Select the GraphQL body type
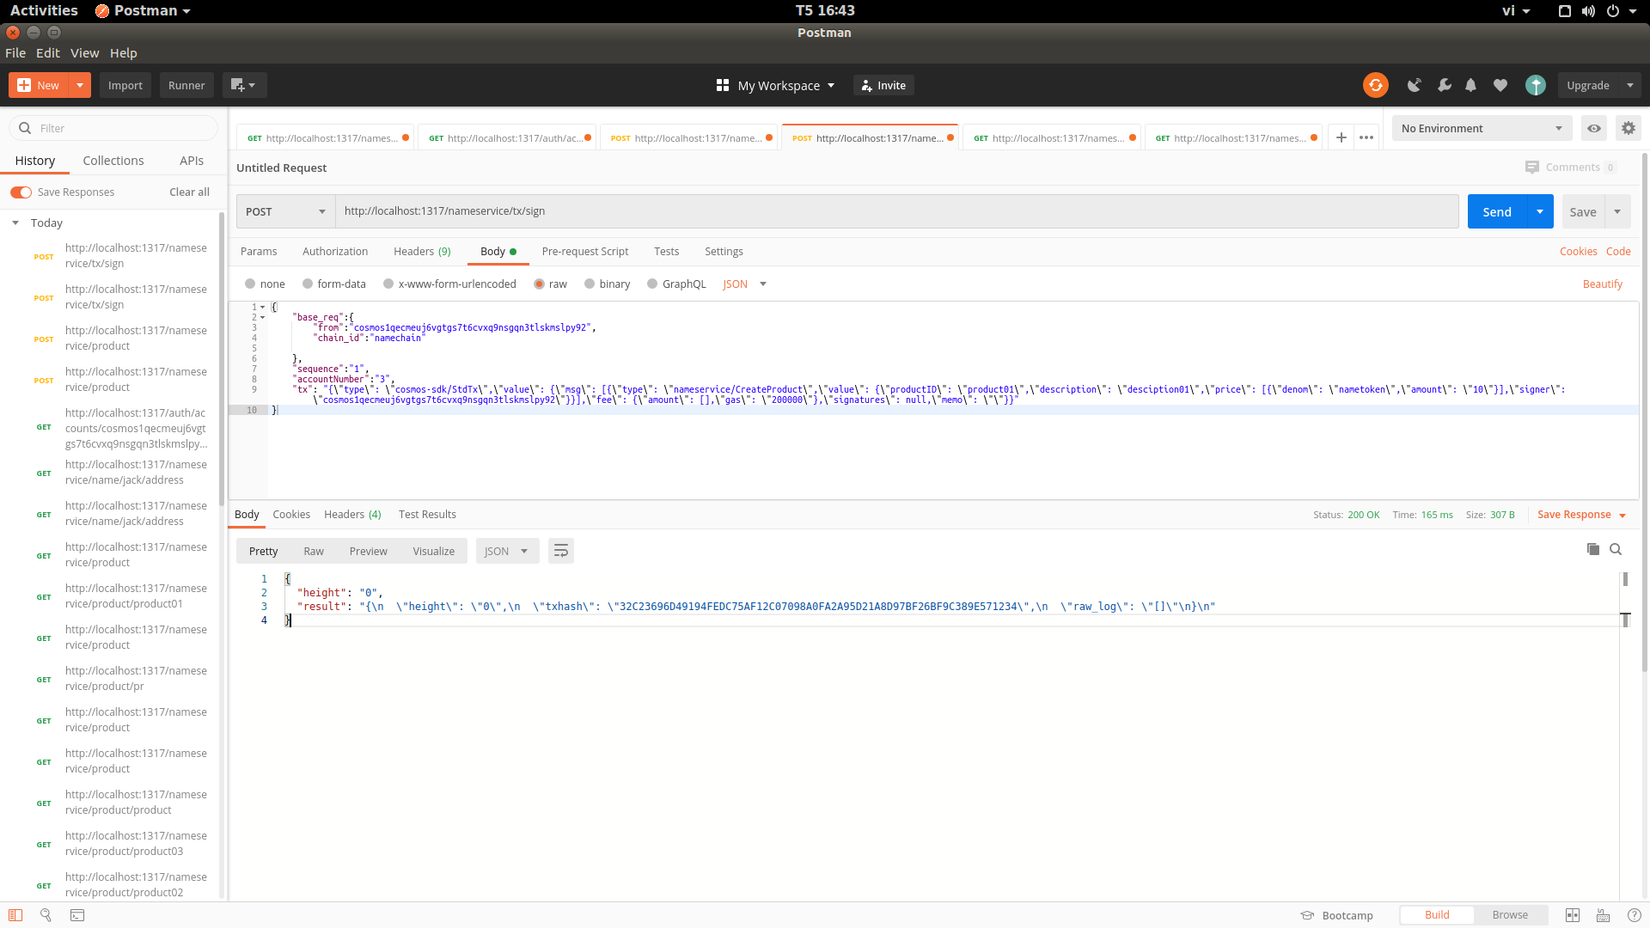The height and width of the screenshot is (928, 1650). tap(652, 284)
